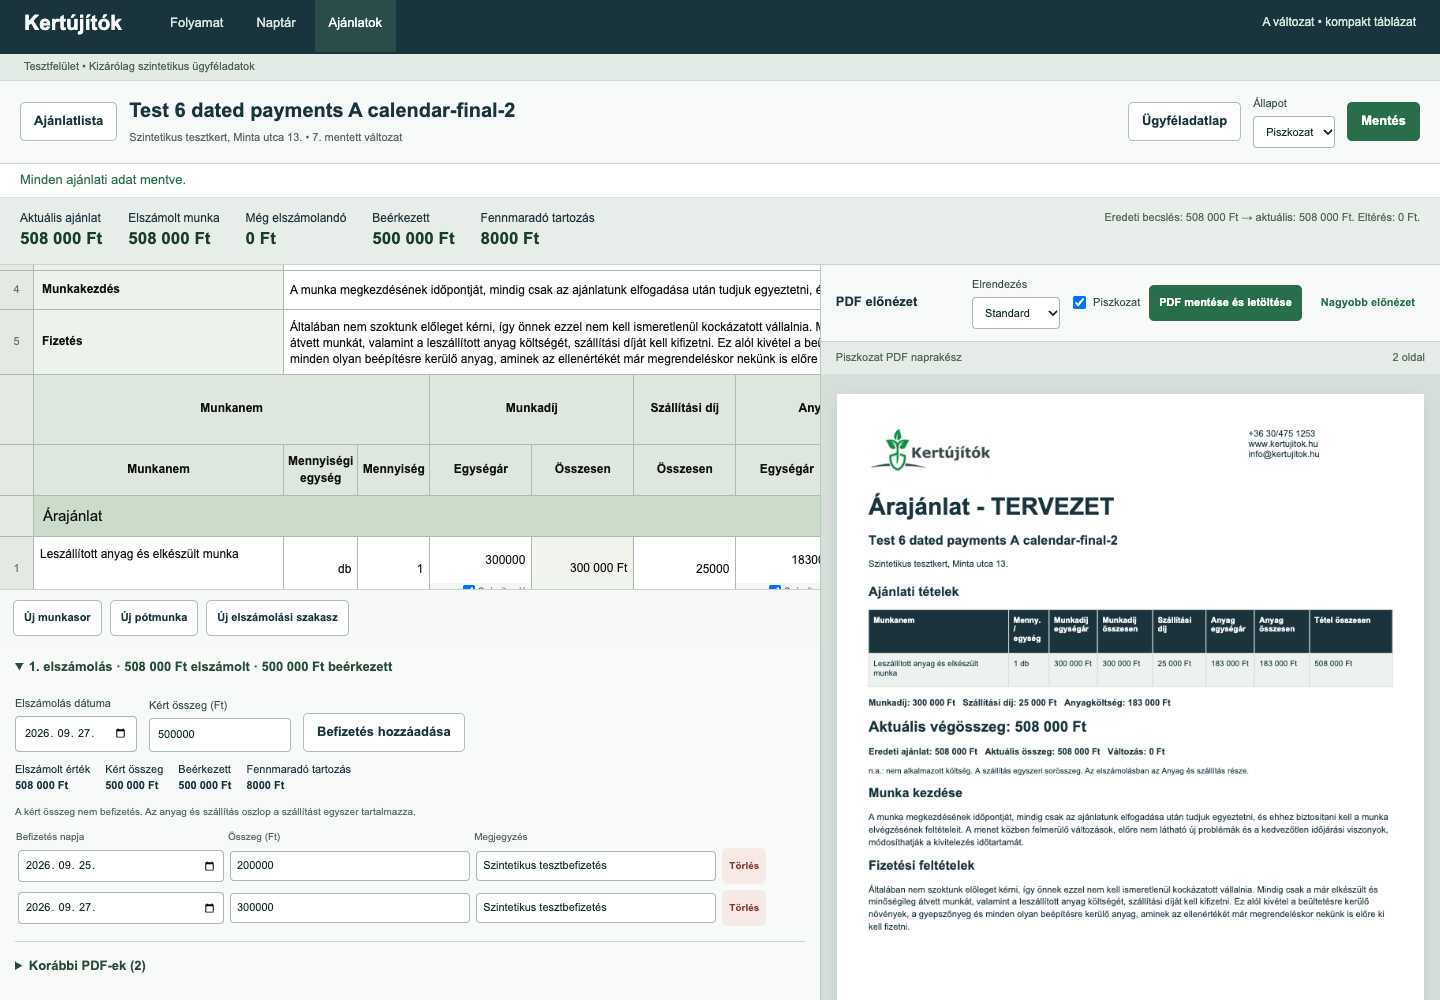Open the Elrendezés Standard dropdown

1016,313
